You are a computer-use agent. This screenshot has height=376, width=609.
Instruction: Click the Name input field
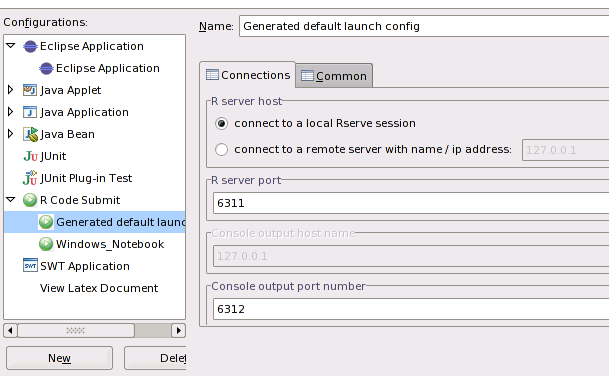pyautogui.click(x=424, y=26)
